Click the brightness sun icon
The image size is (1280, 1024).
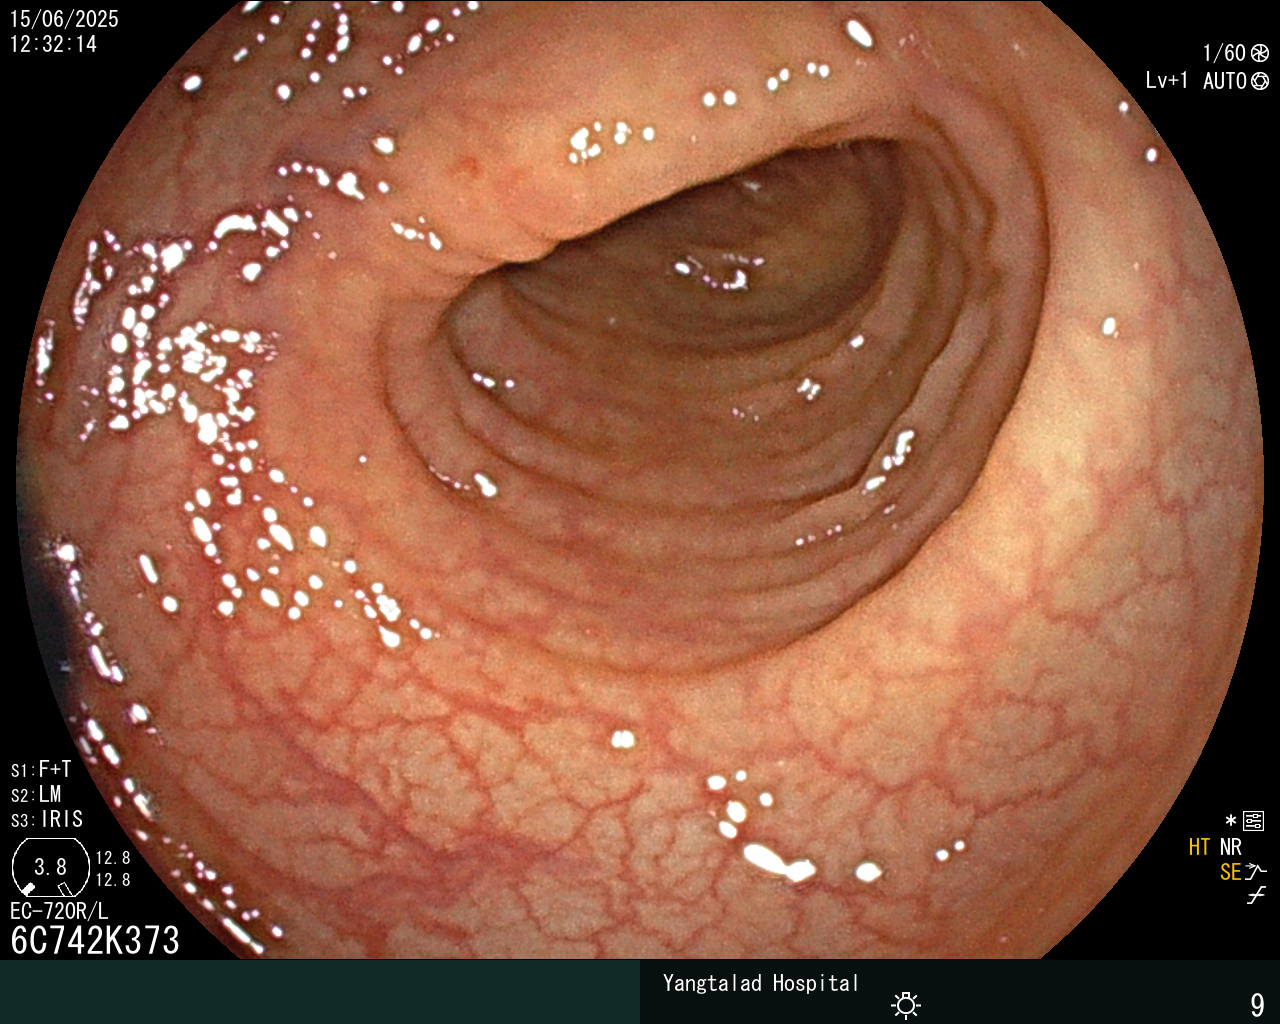click(x=906, y=1004)
